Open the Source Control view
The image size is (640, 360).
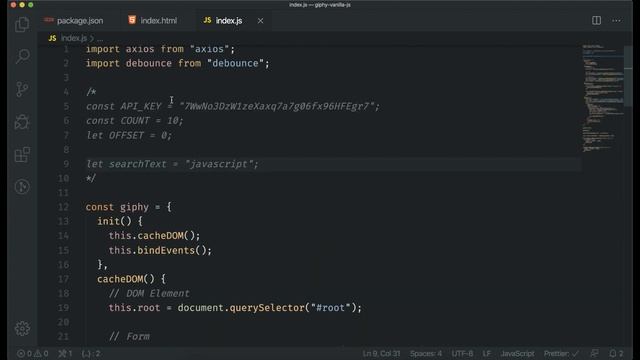point(22,89)
